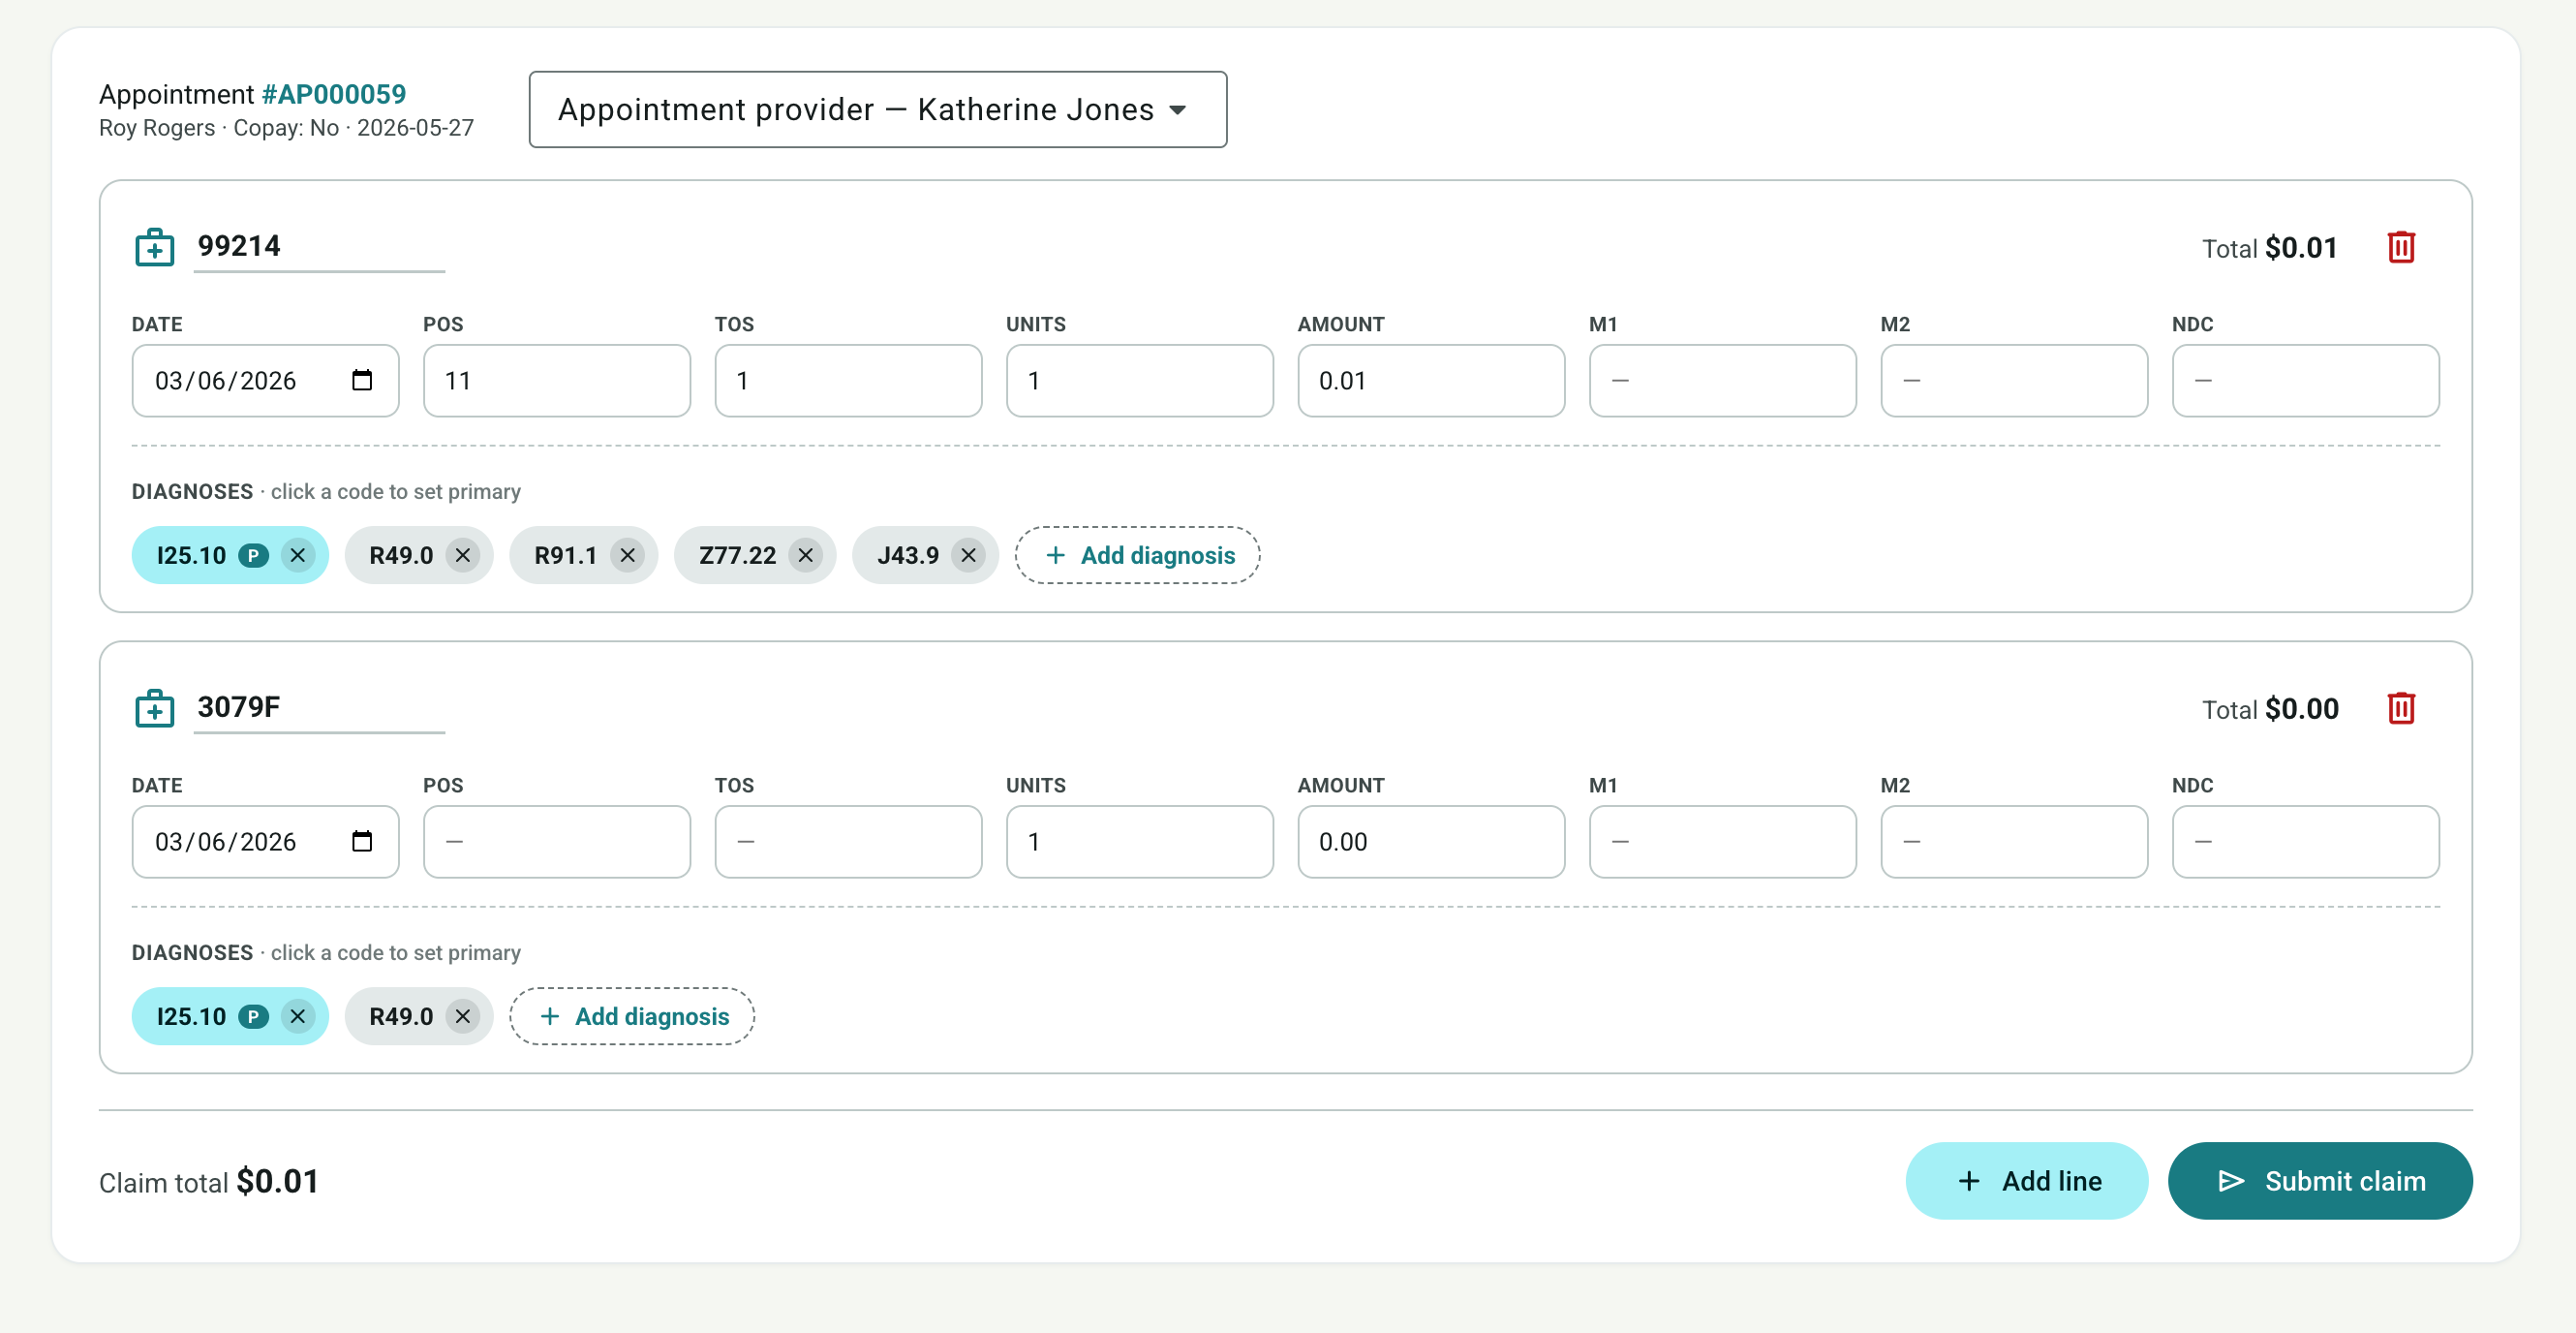
Task: Focus M2 modifier field on 99214 line
Action: click(2014, 380)
